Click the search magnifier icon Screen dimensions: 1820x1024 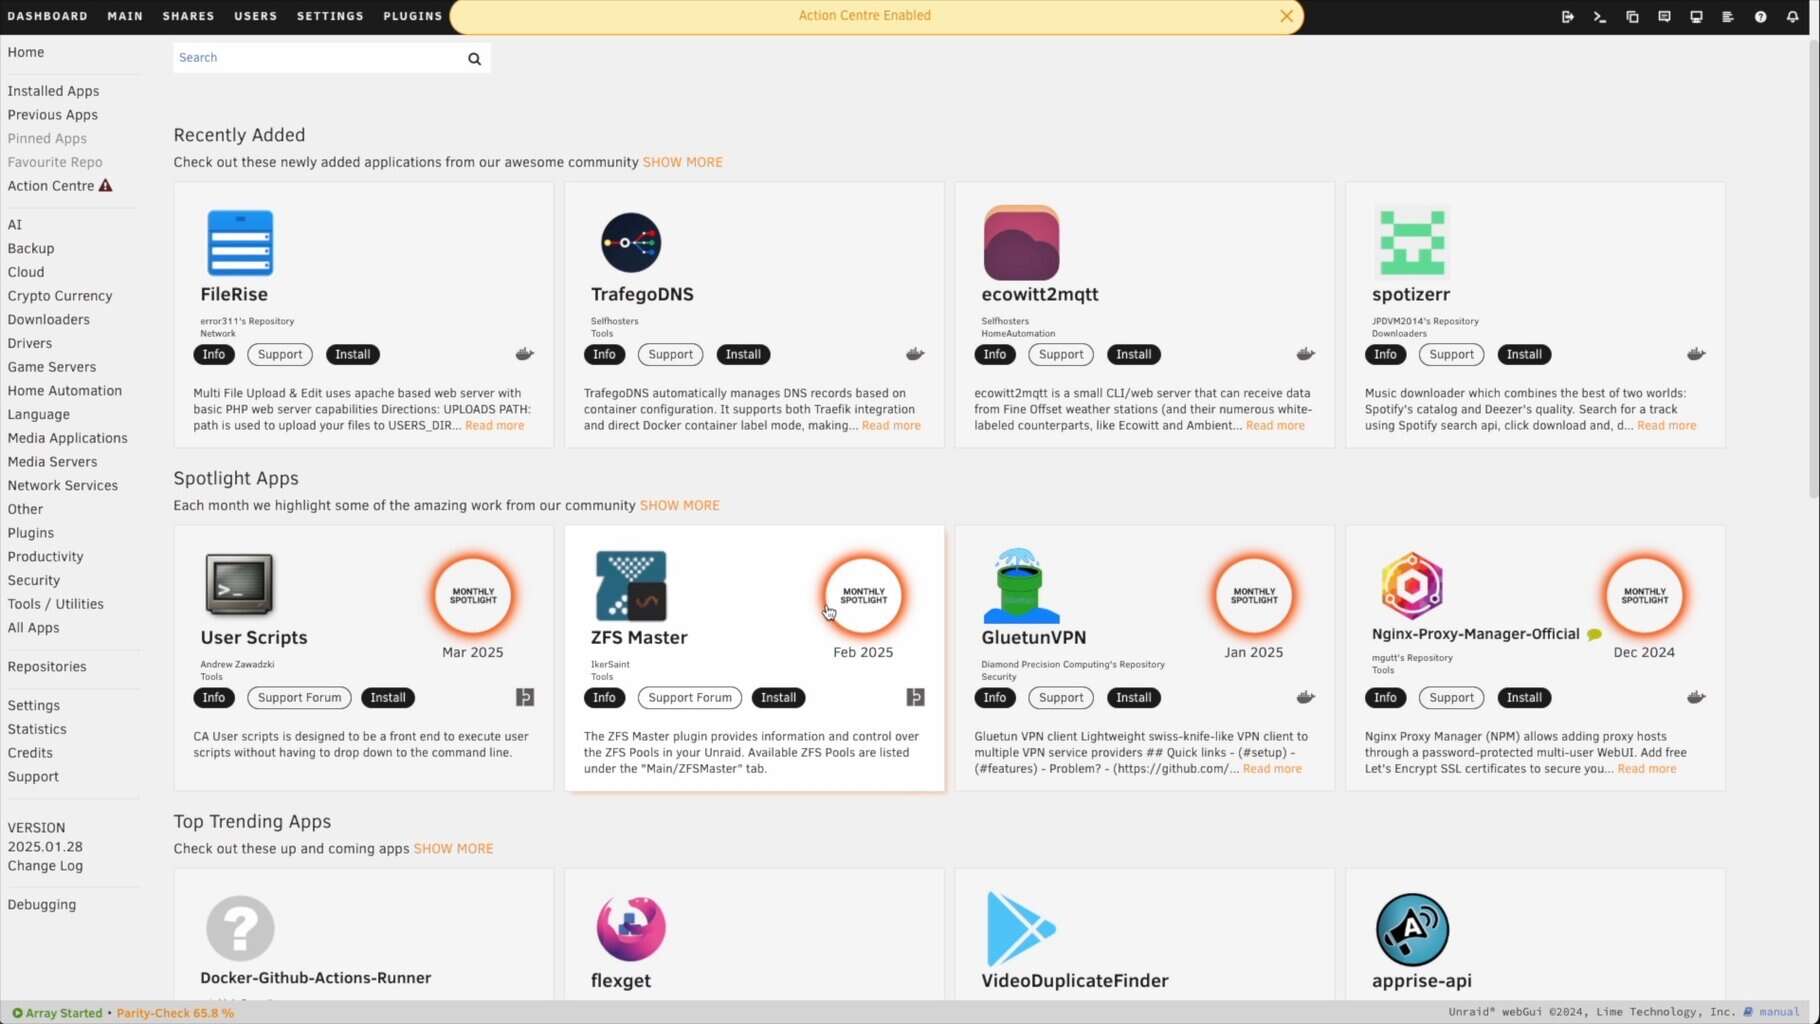474,59
